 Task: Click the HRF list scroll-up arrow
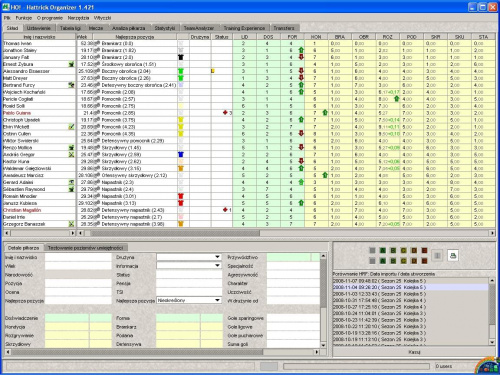(492, 280)
